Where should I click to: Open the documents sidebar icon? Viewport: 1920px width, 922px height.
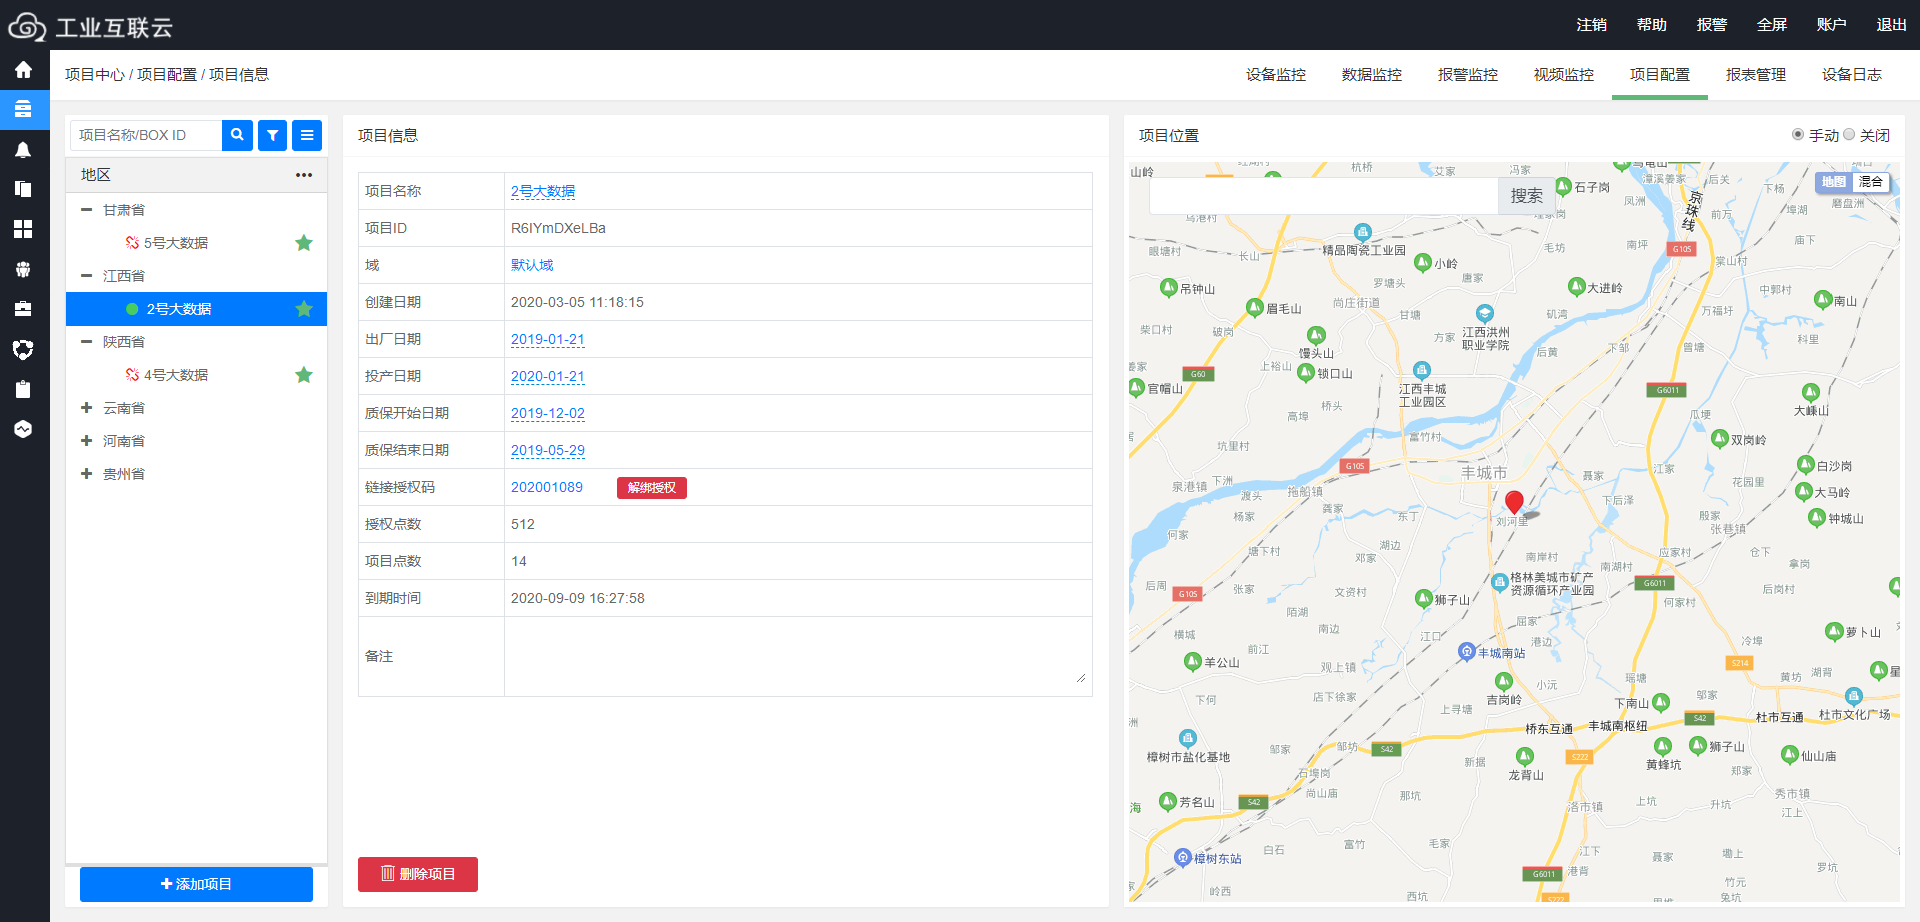23,189
